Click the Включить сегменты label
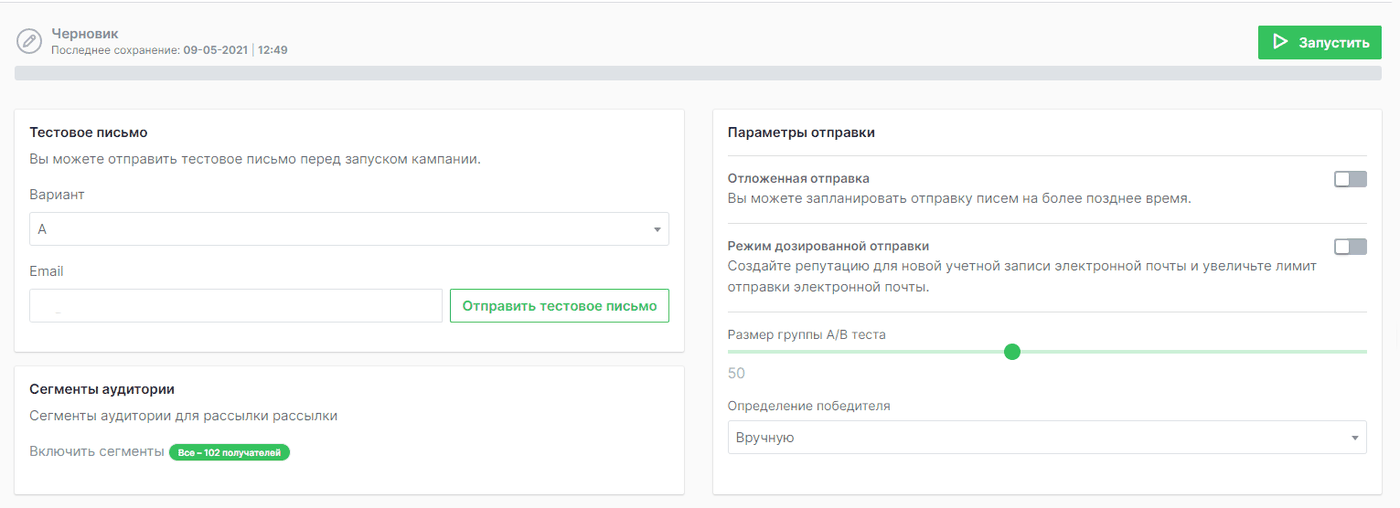 coord(97,452)
